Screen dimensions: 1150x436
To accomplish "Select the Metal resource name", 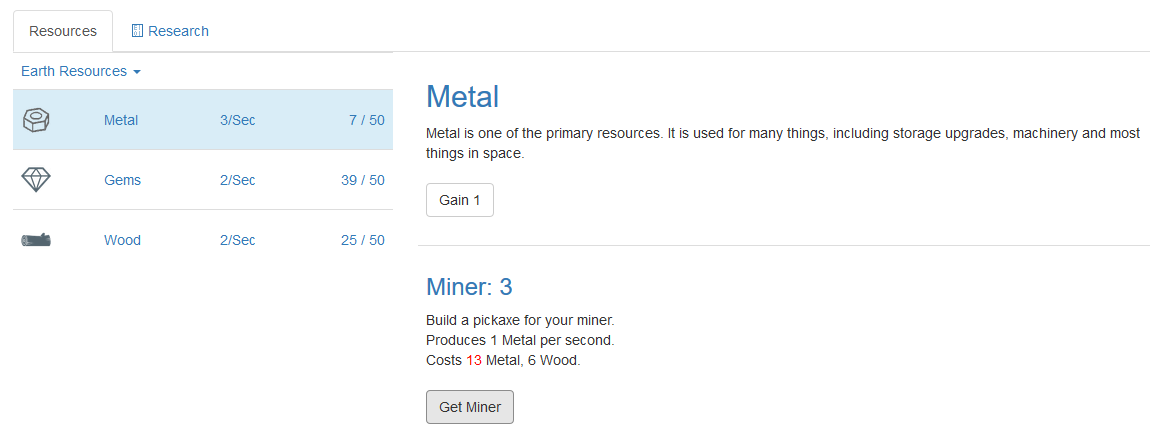I will pyautogui.click(x=121, y=120).
